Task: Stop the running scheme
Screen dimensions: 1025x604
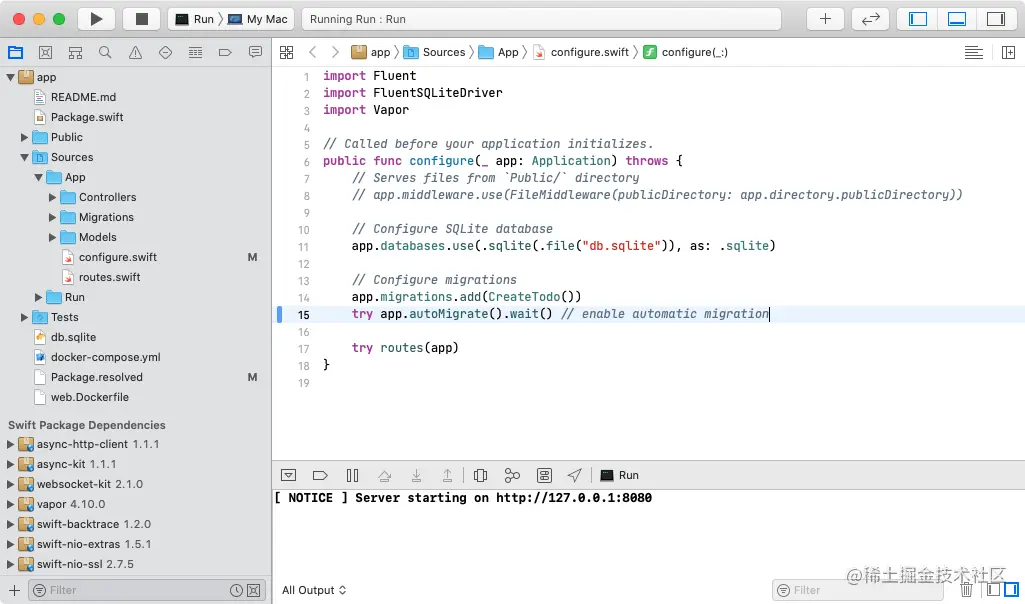Action: coord(141,19)
